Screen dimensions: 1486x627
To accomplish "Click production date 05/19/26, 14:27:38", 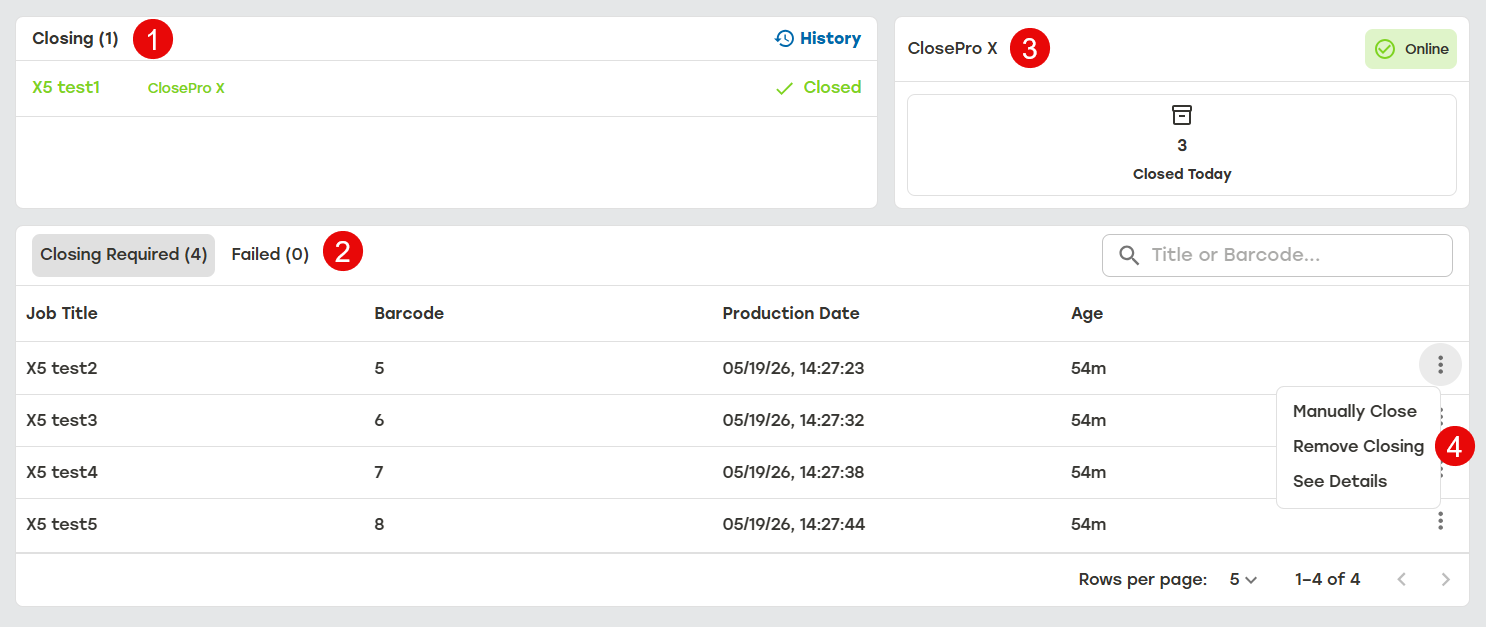I will [793, 472].
